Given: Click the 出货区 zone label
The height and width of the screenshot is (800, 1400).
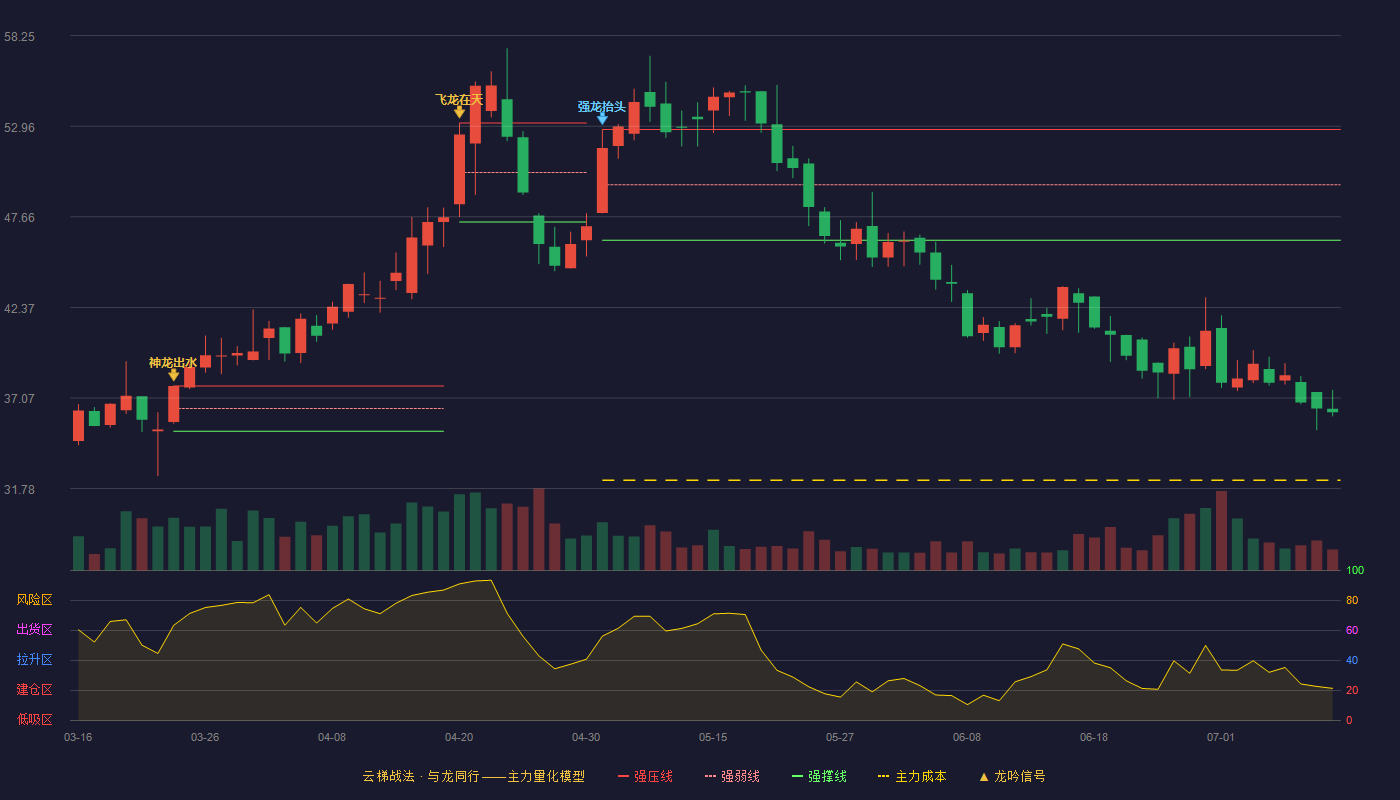Looking at the screenshot, I should pyautogui.click(x=34, y=630).
